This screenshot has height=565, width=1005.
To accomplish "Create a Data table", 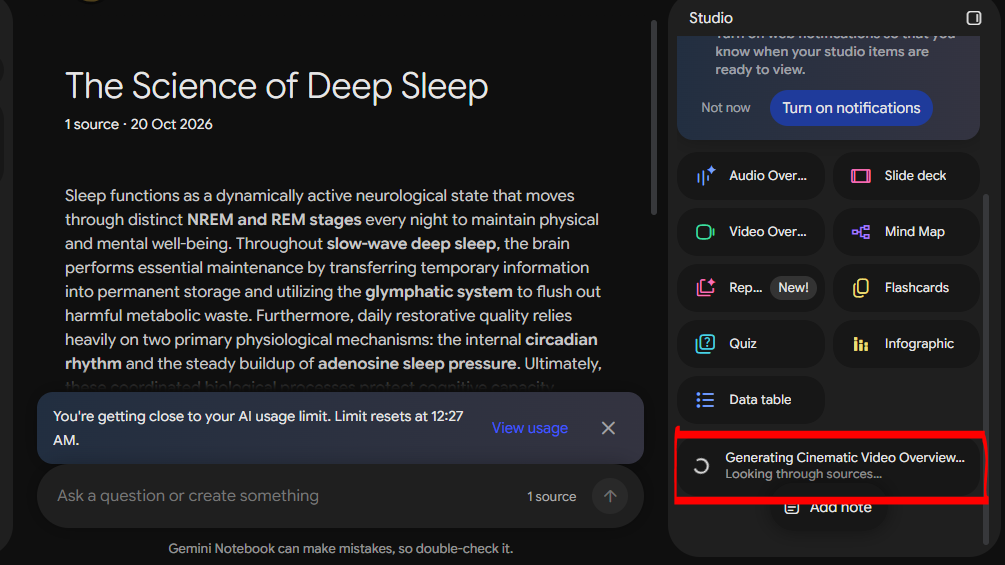I will (751, 400).
